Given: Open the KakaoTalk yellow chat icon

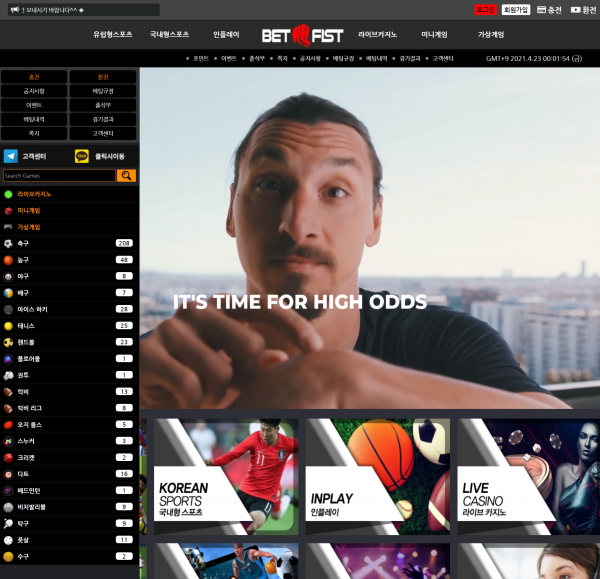Looking at the screenshot, I should [82, 156].
